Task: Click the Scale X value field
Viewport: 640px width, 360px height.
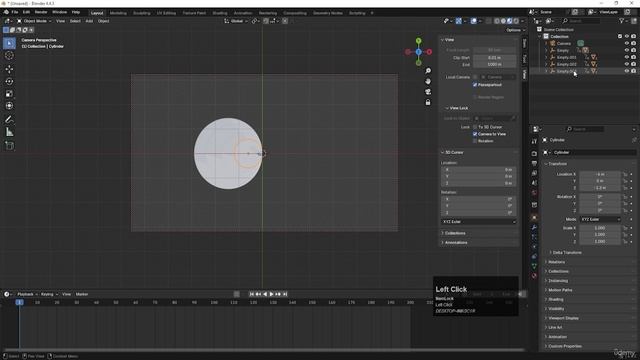Action: [x=600, y=228]
